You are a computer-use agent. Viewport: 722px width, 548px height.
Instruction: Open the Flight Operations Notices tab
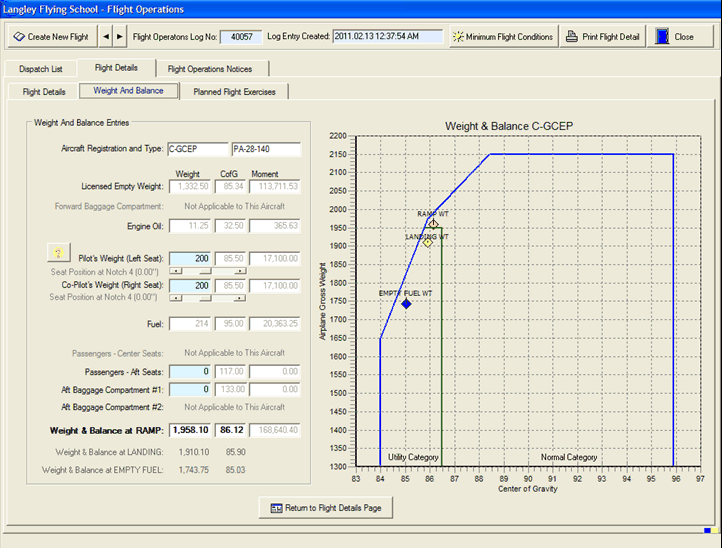click(210, 69)
